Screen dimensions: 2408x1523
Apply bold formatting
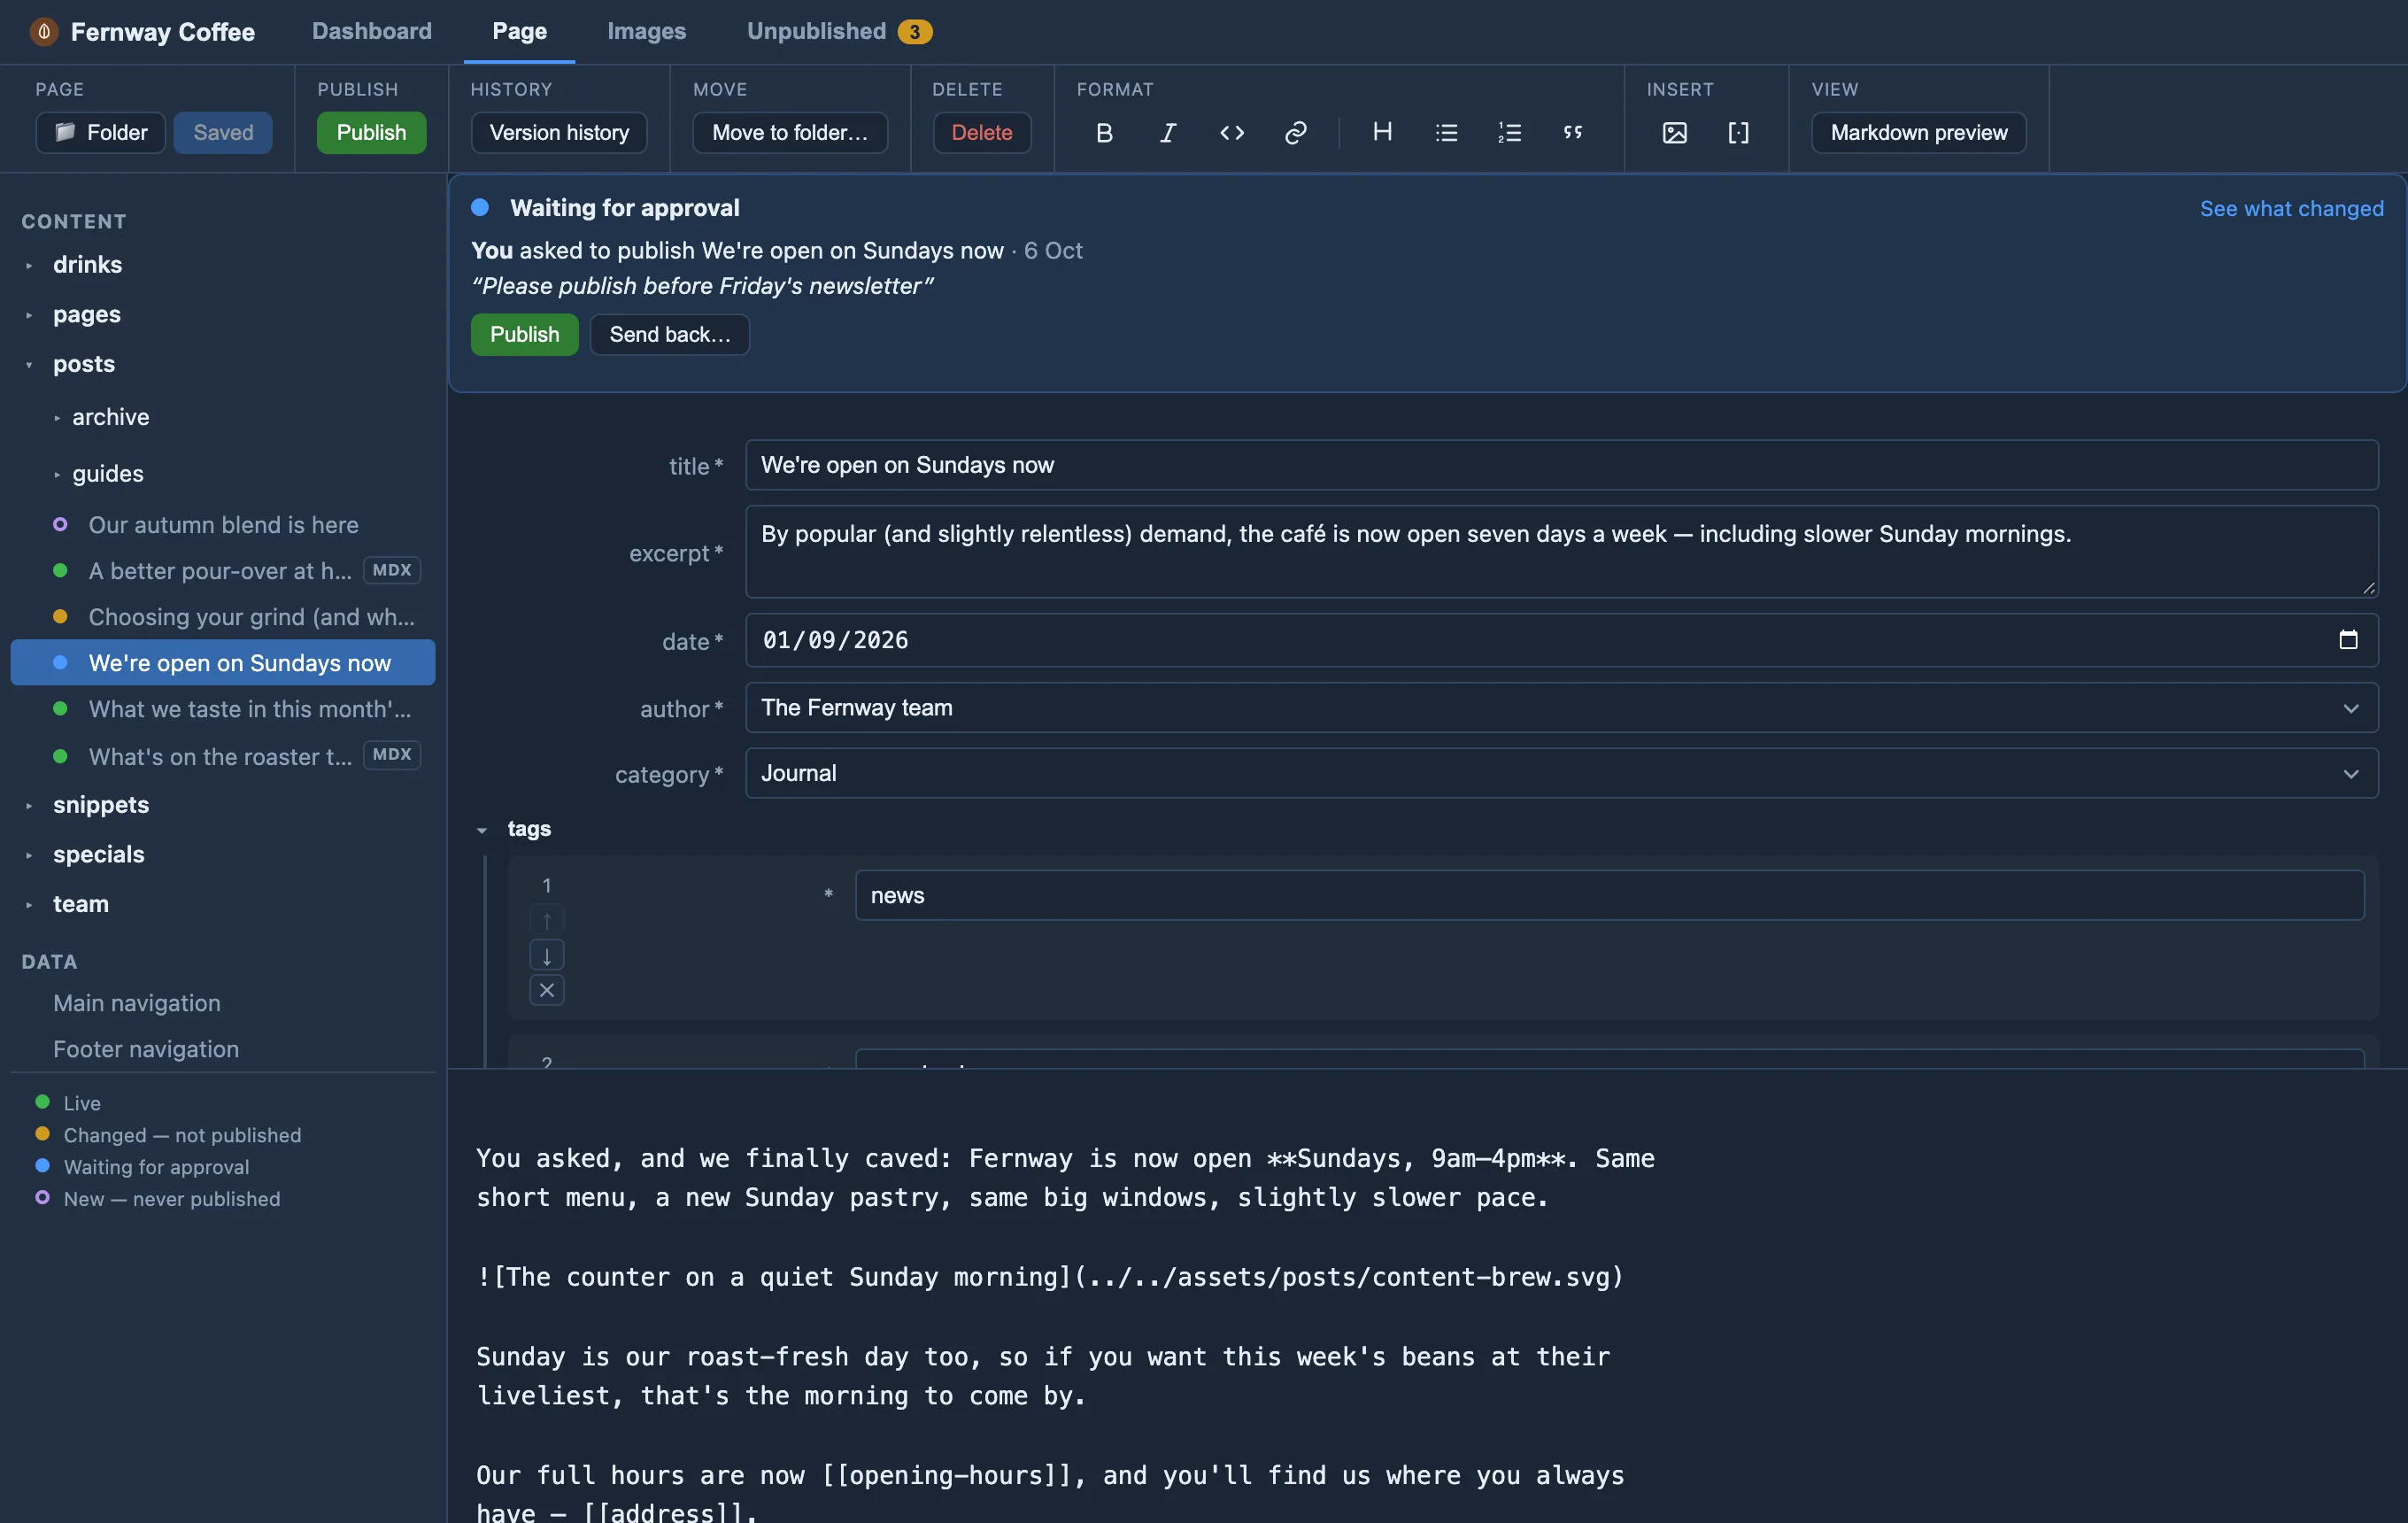1104,133
